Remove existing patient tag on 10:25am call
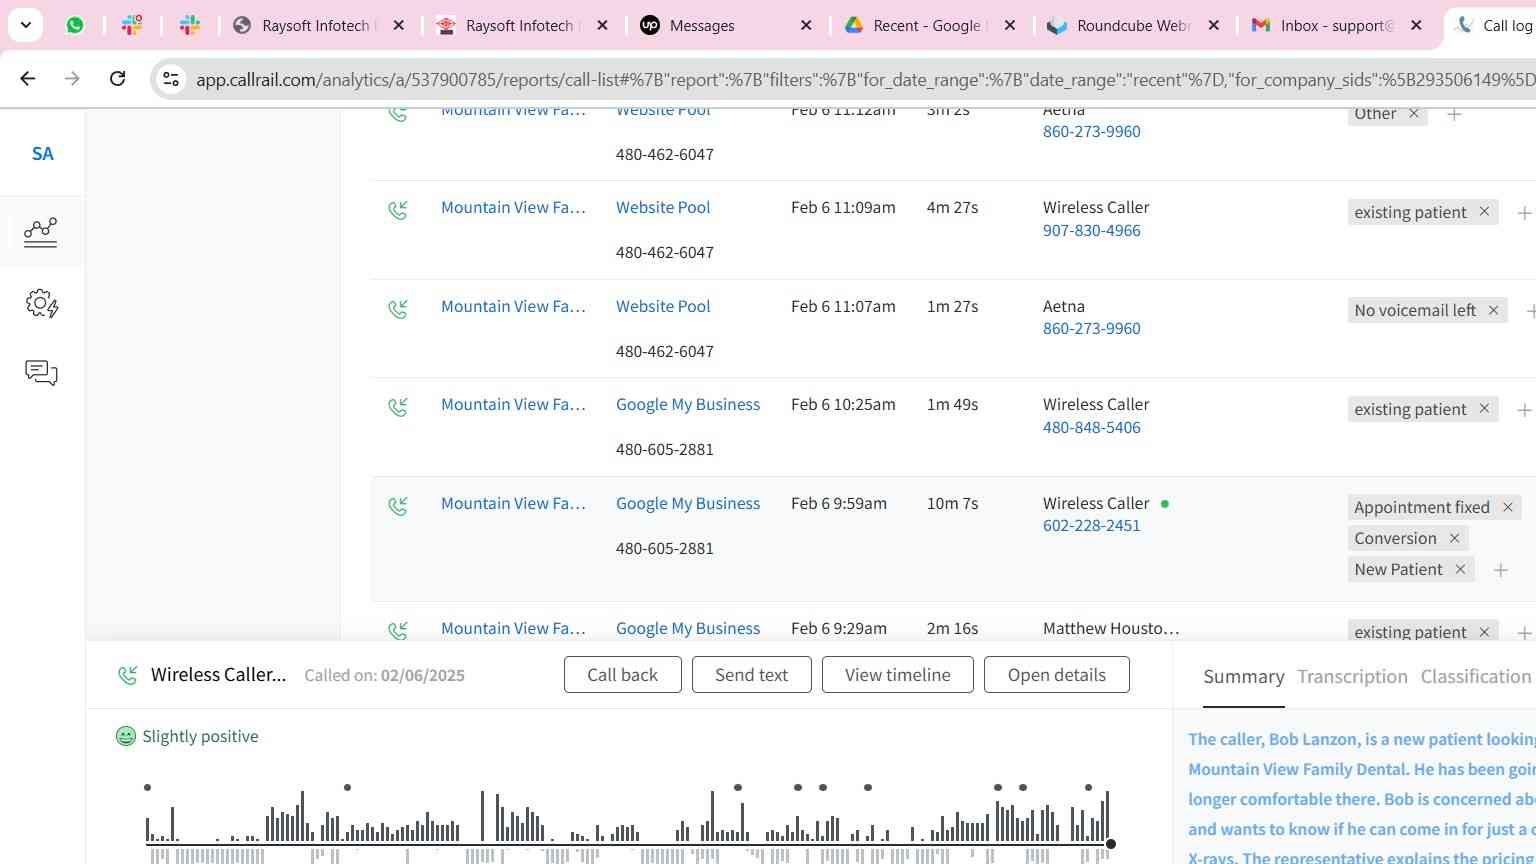This screenshot has width=1536, height=864. tap(1484, 409)
